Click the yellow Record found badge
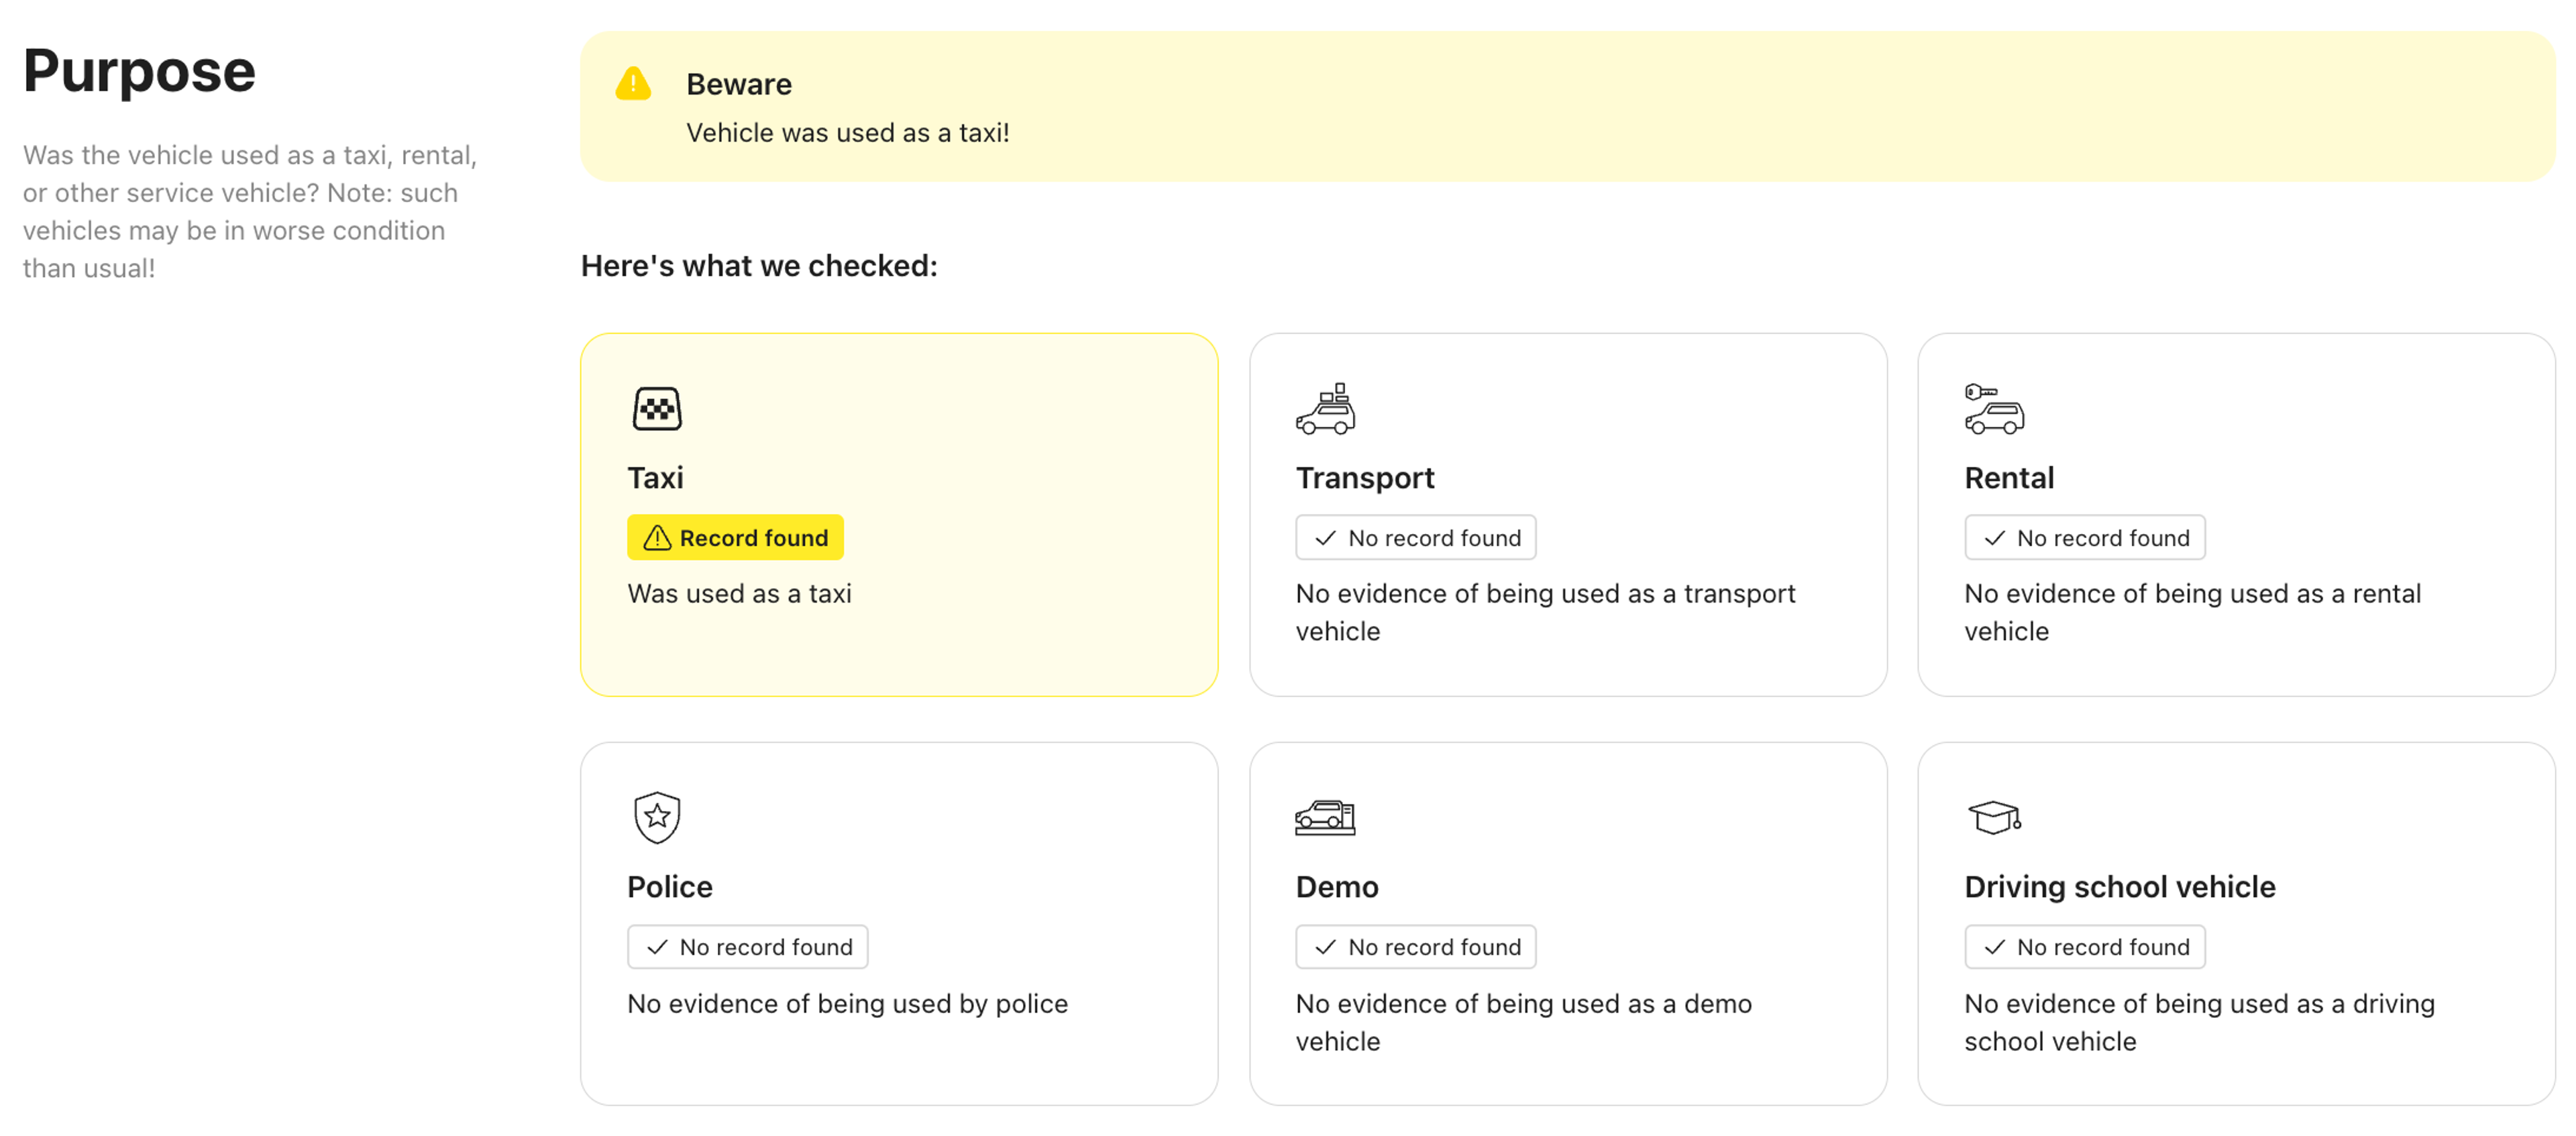This screenshot has width=2576, height=1136. point(735,538)
